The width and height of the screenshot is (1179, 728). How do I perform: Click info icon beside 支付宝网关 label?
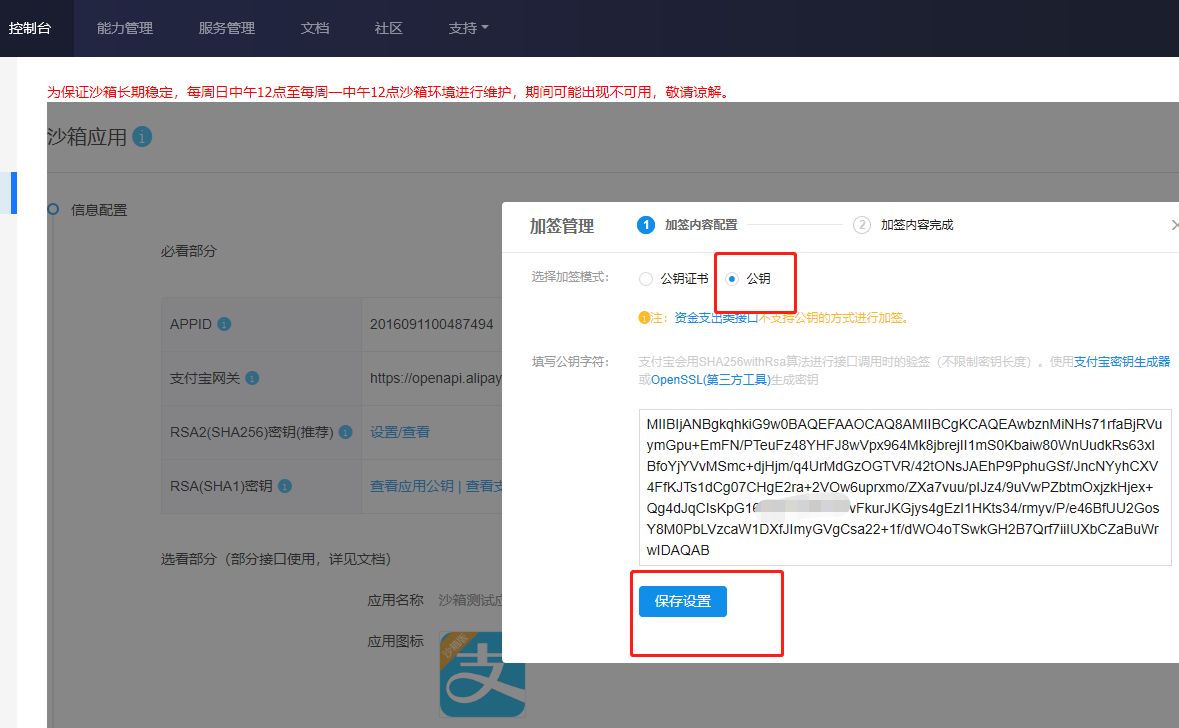tap(253, 378)
